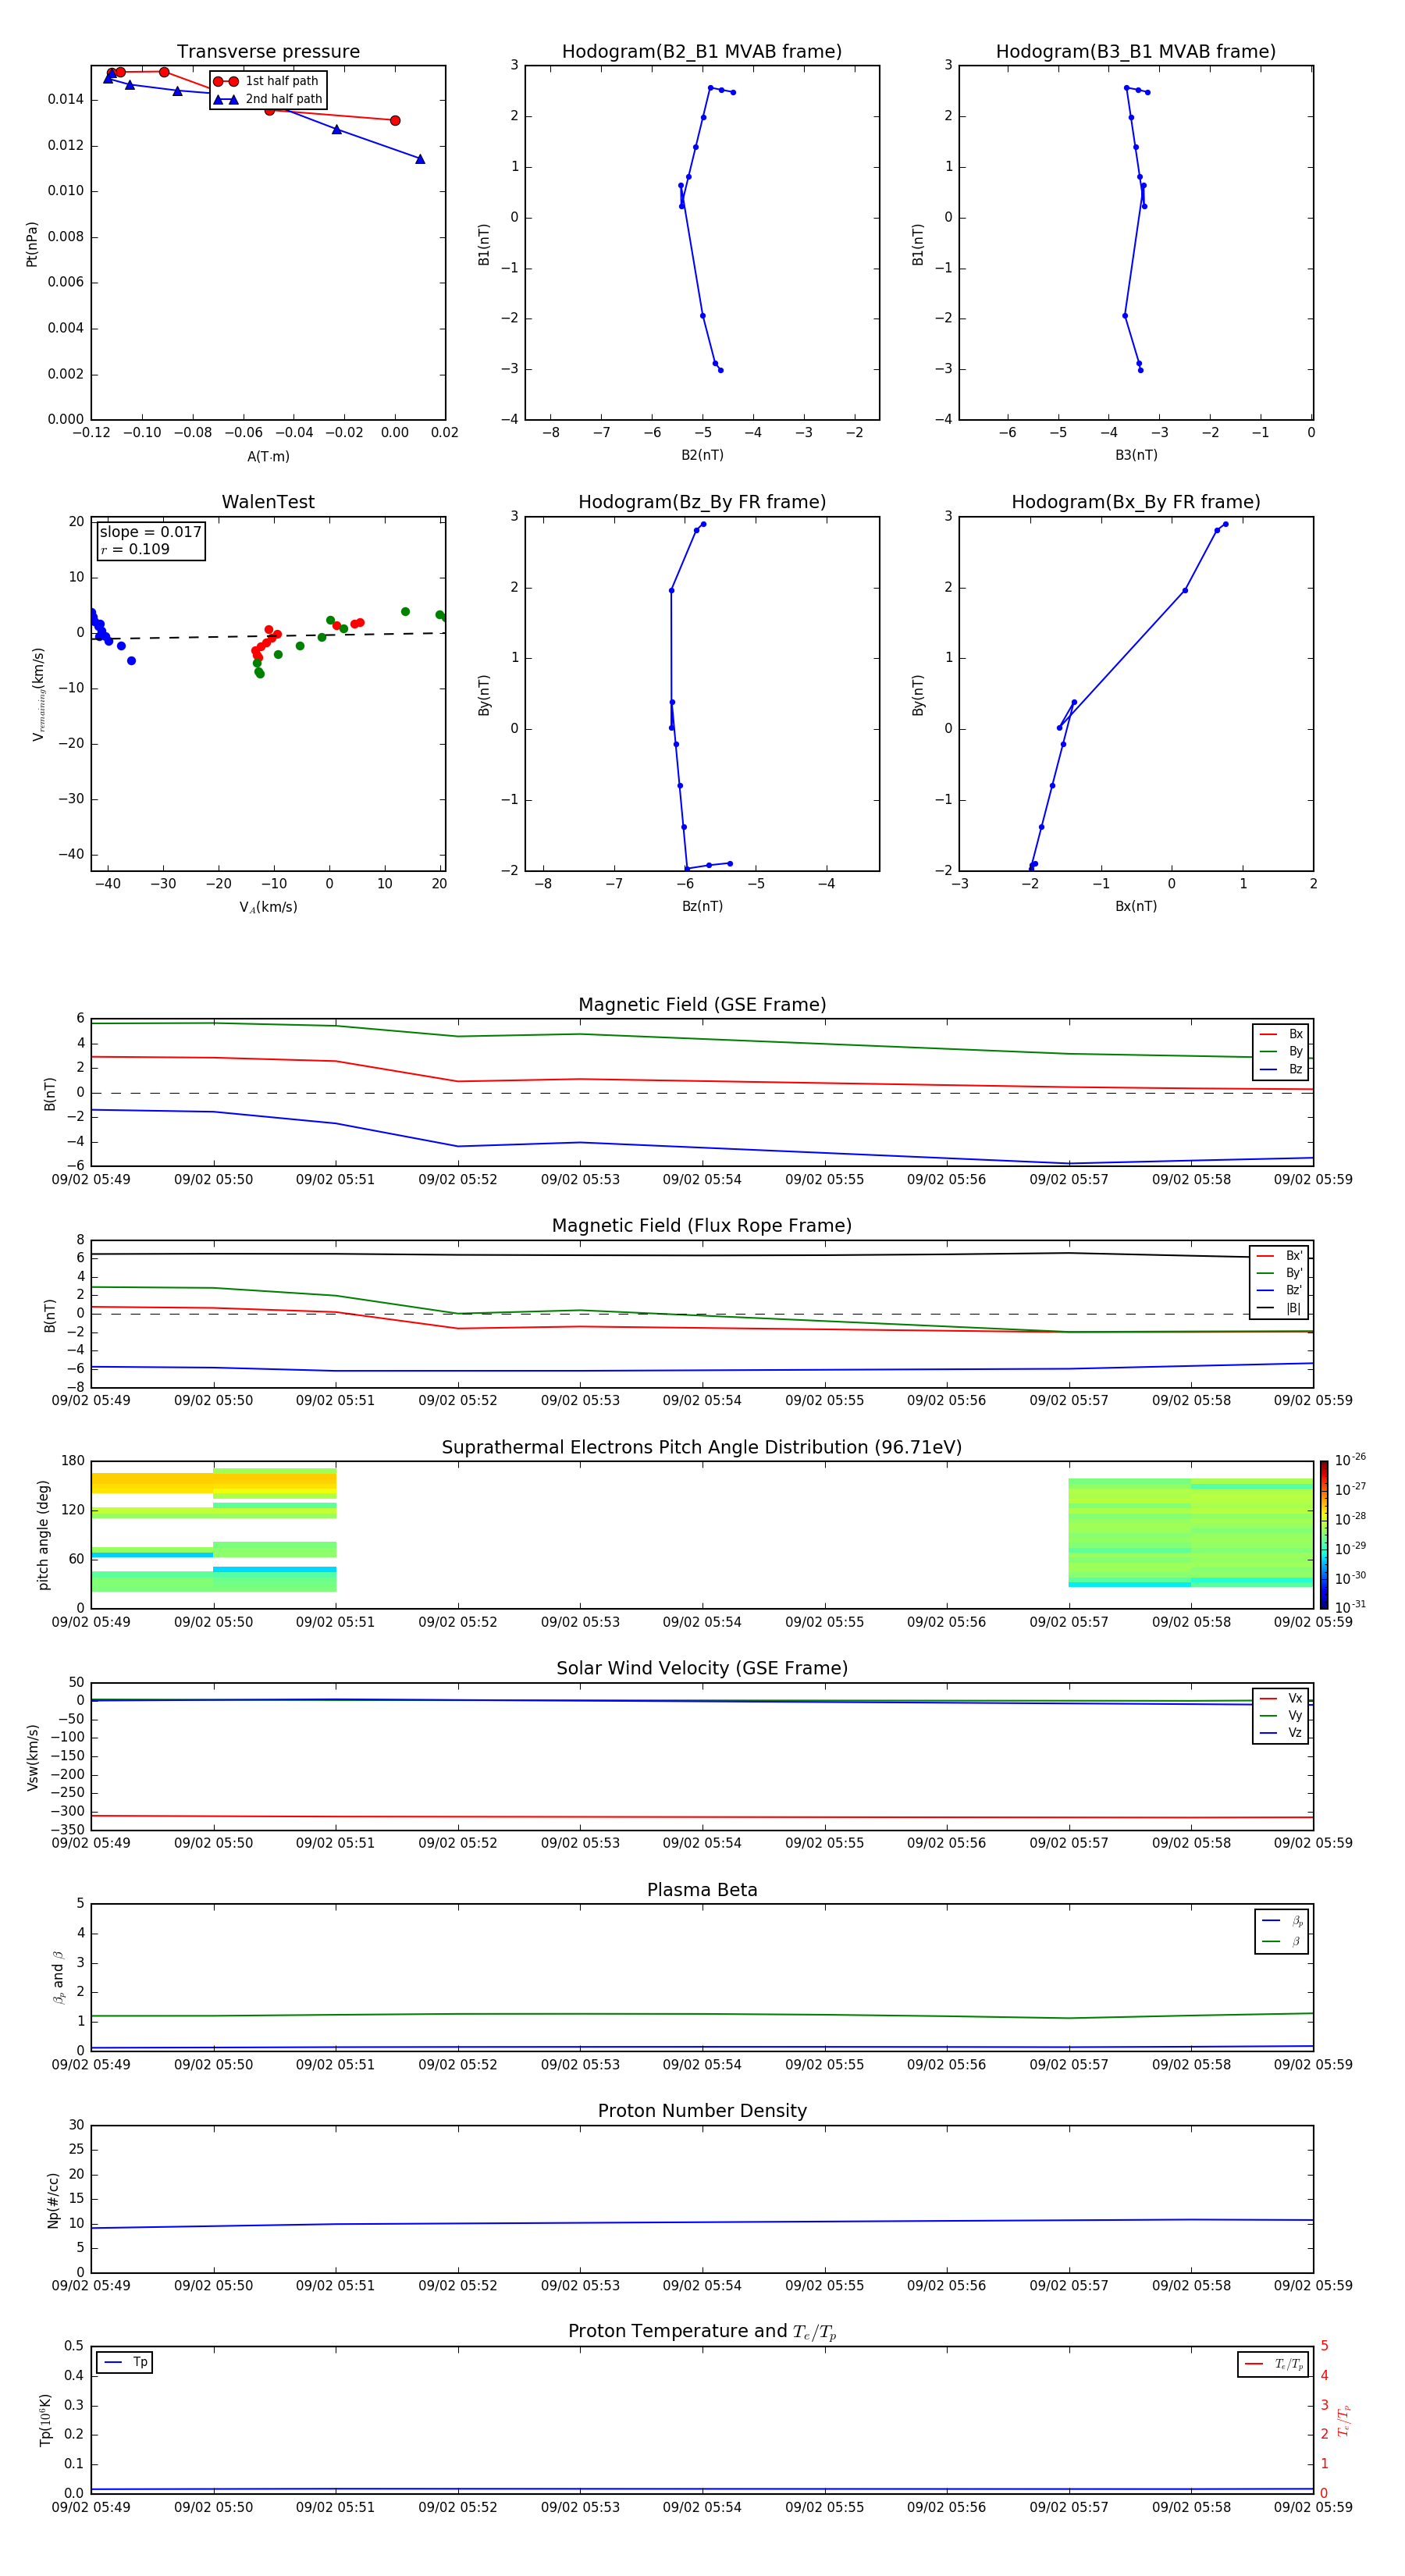Select the Suprathermal Electrons Pitch Angle Distribution title
The height and width of the screenshot is (2576, 1405).
coord(702,1447)
